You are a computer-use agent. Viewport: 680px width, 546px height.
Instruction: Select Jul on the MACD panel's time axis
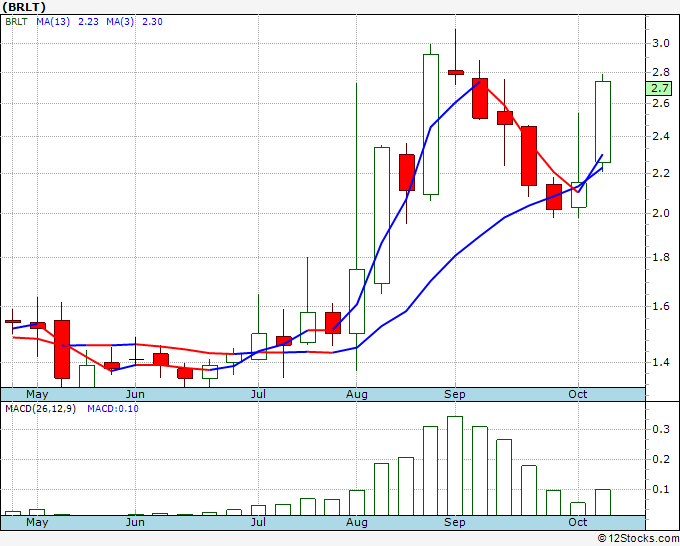click(x=259, y=522)
